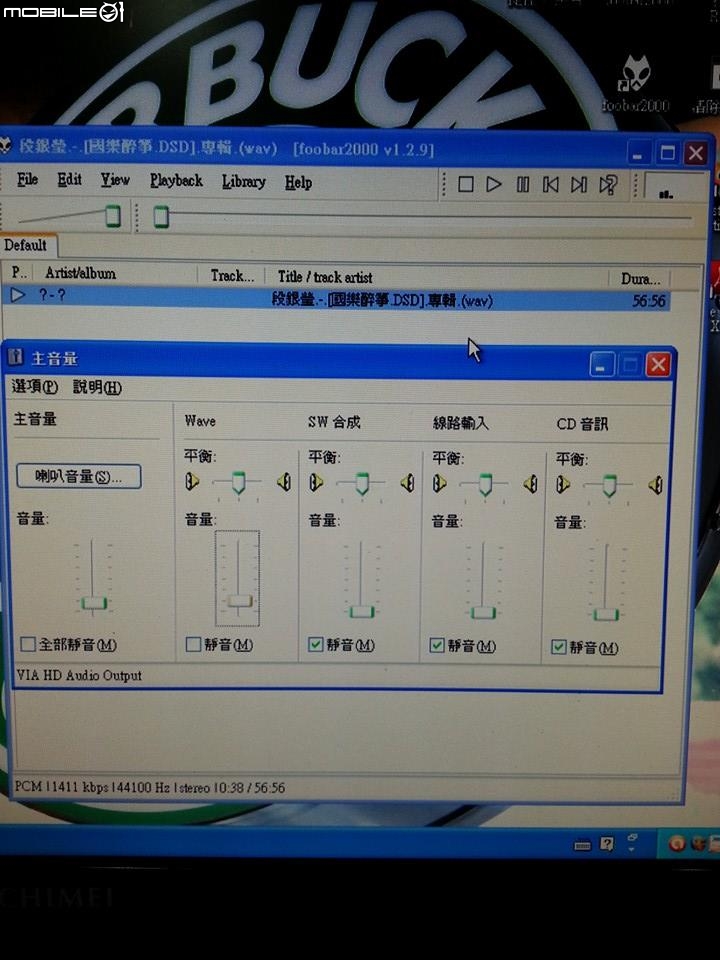The height and width of the screenshot is (960, 720).
Task: Go to previous track in foobar2000
Action: [x=550, y=185]
